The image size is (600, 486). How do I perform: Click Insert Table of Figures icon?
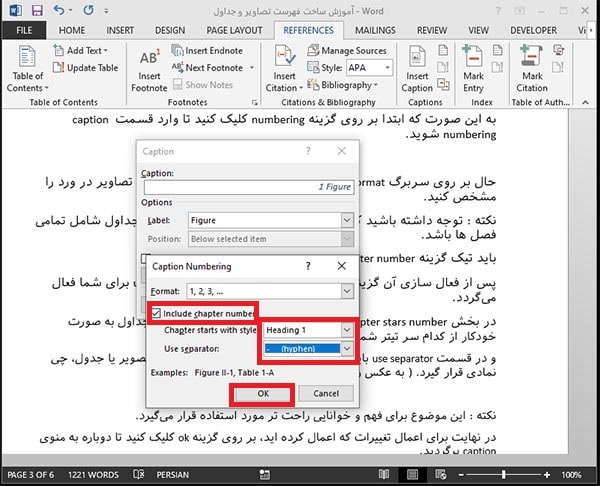click(x=443, y=51)
